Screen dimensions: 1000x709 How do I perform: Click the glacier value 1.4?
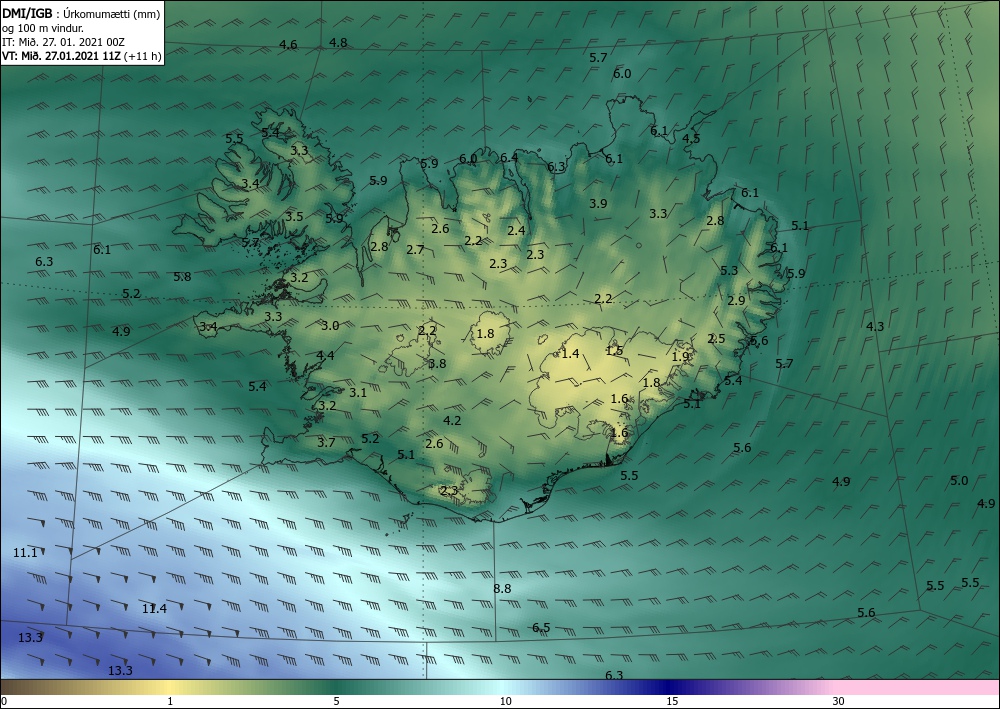point(570,353)
